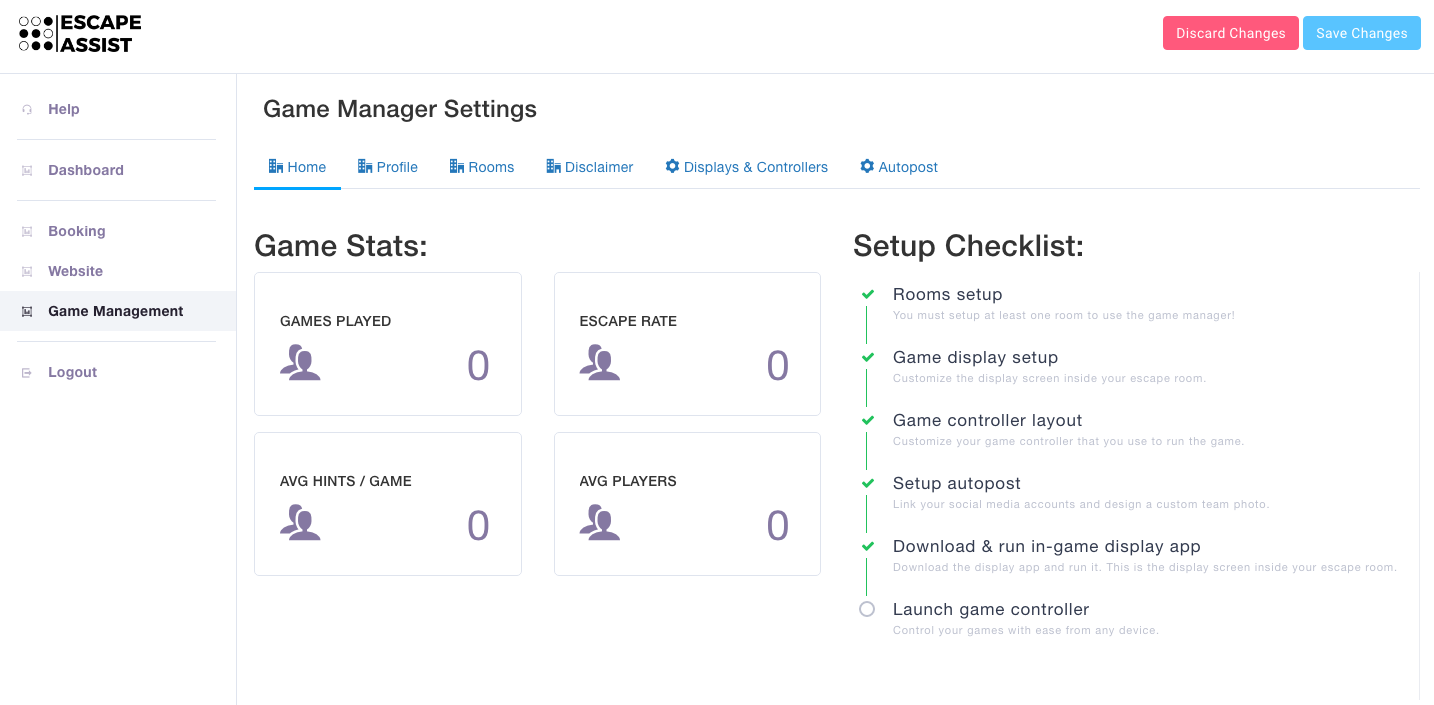Click the people icon in Avg Players card

pyautogui.click(x=600, y=522)
